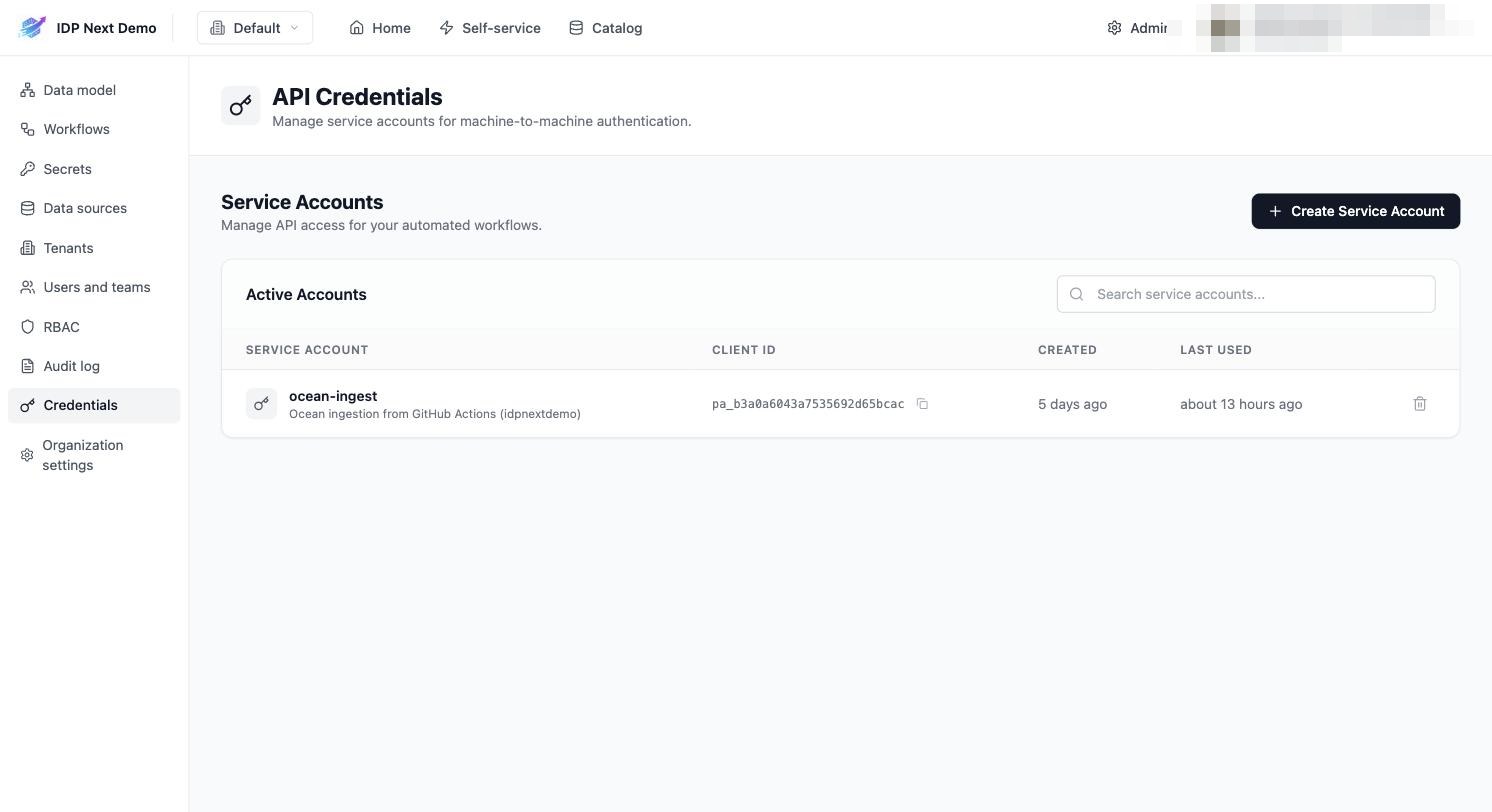Image resolution: width=1492 pixels, height=812 pixels.
Task: Copy the ocean-ingest client ID
Action: pos(922,404)
